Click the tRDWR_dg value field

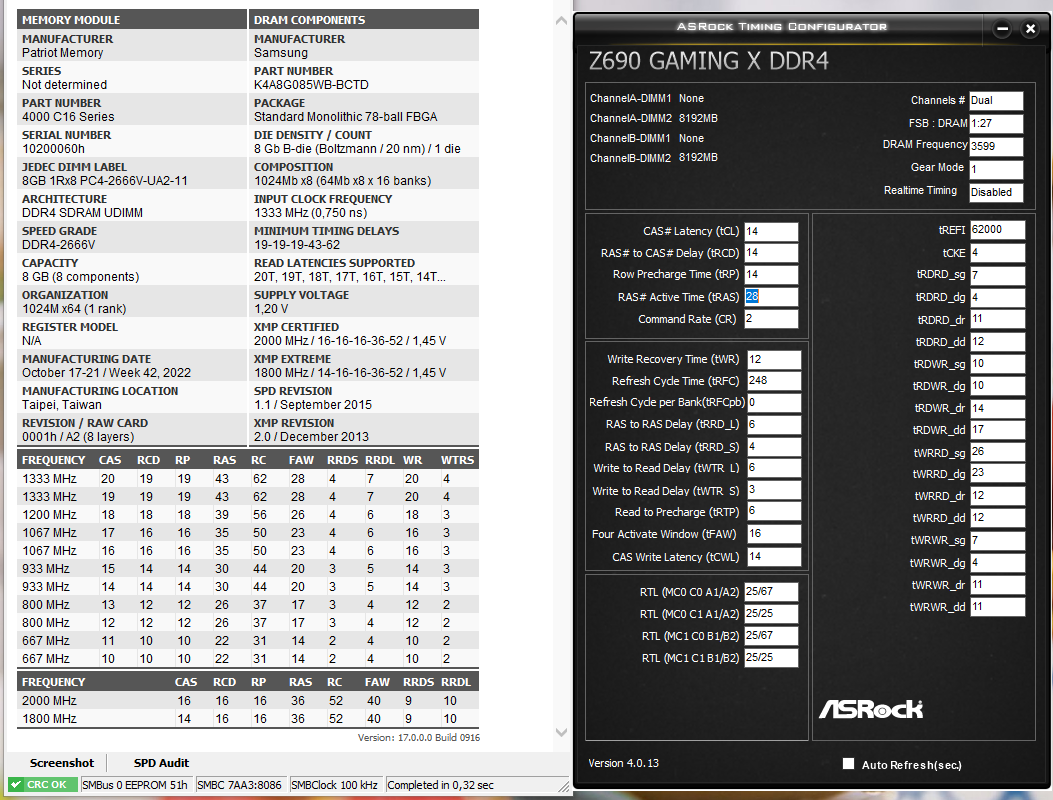coord(997,386)
